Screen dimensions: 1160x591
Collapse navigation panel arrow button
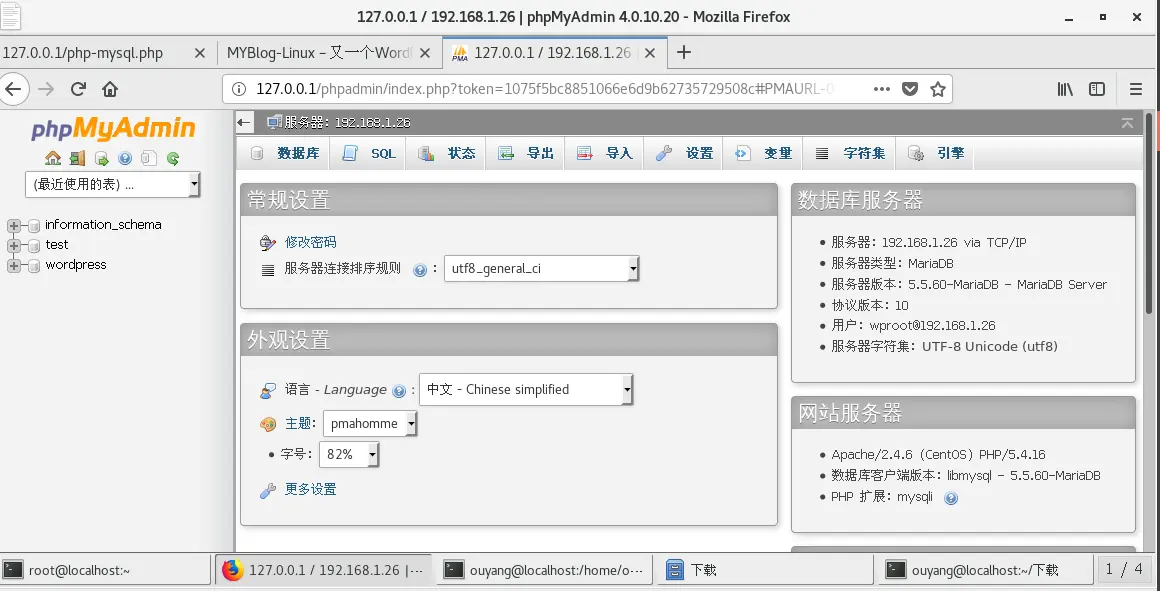pos(245,123)
